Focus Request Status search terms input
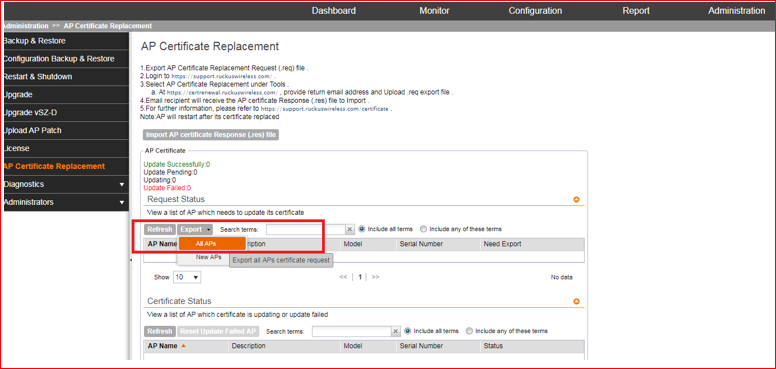The image size is (776, 369). click(306, 230)
